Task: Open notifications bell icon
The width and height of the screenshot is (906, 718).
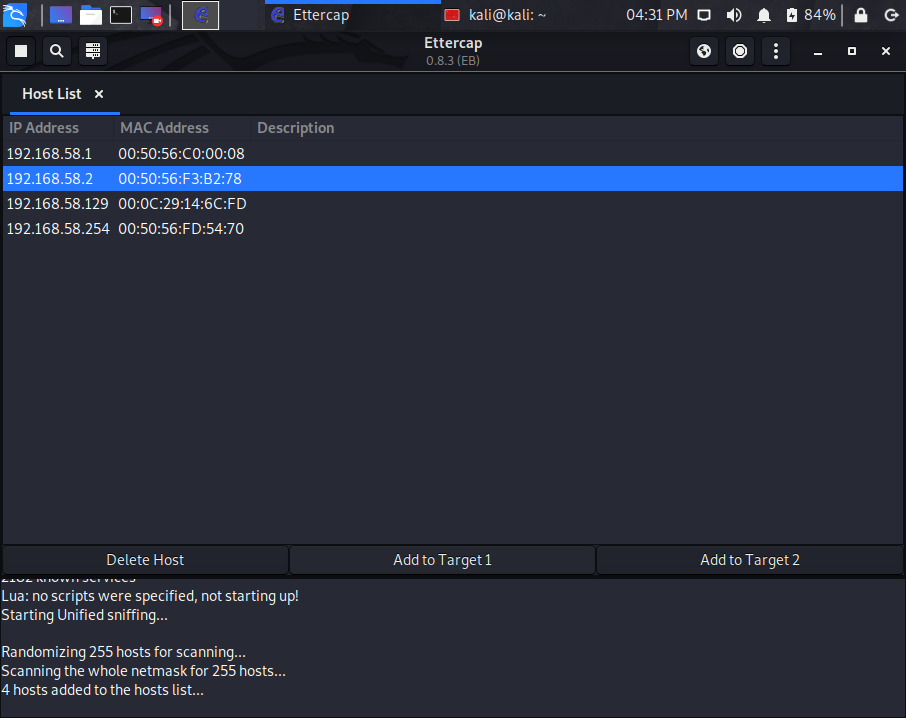Action: tap(763, 15)
